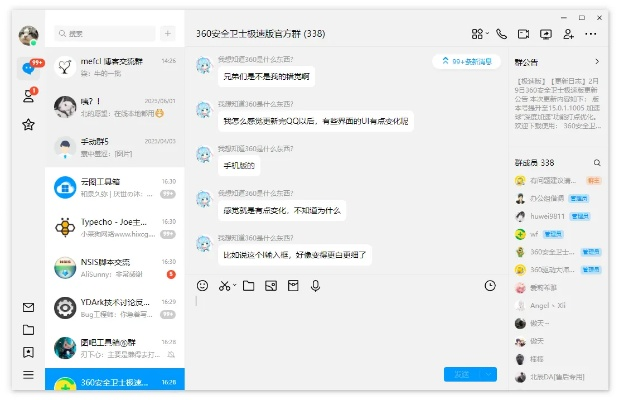Click the send image icon
619x400 pixels.
click(270, 286)
